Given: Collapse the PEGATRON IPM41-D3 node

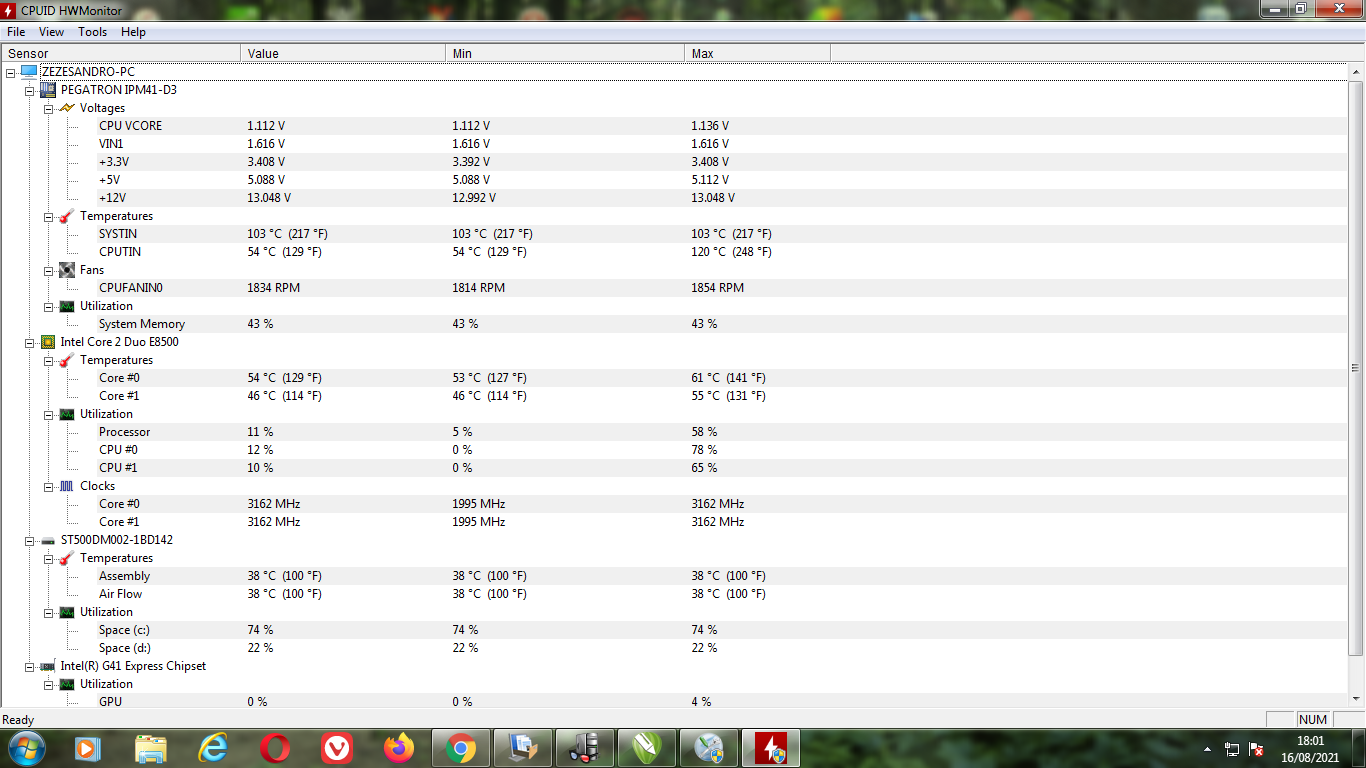Looking at the screenshot, I should [30, 90].
